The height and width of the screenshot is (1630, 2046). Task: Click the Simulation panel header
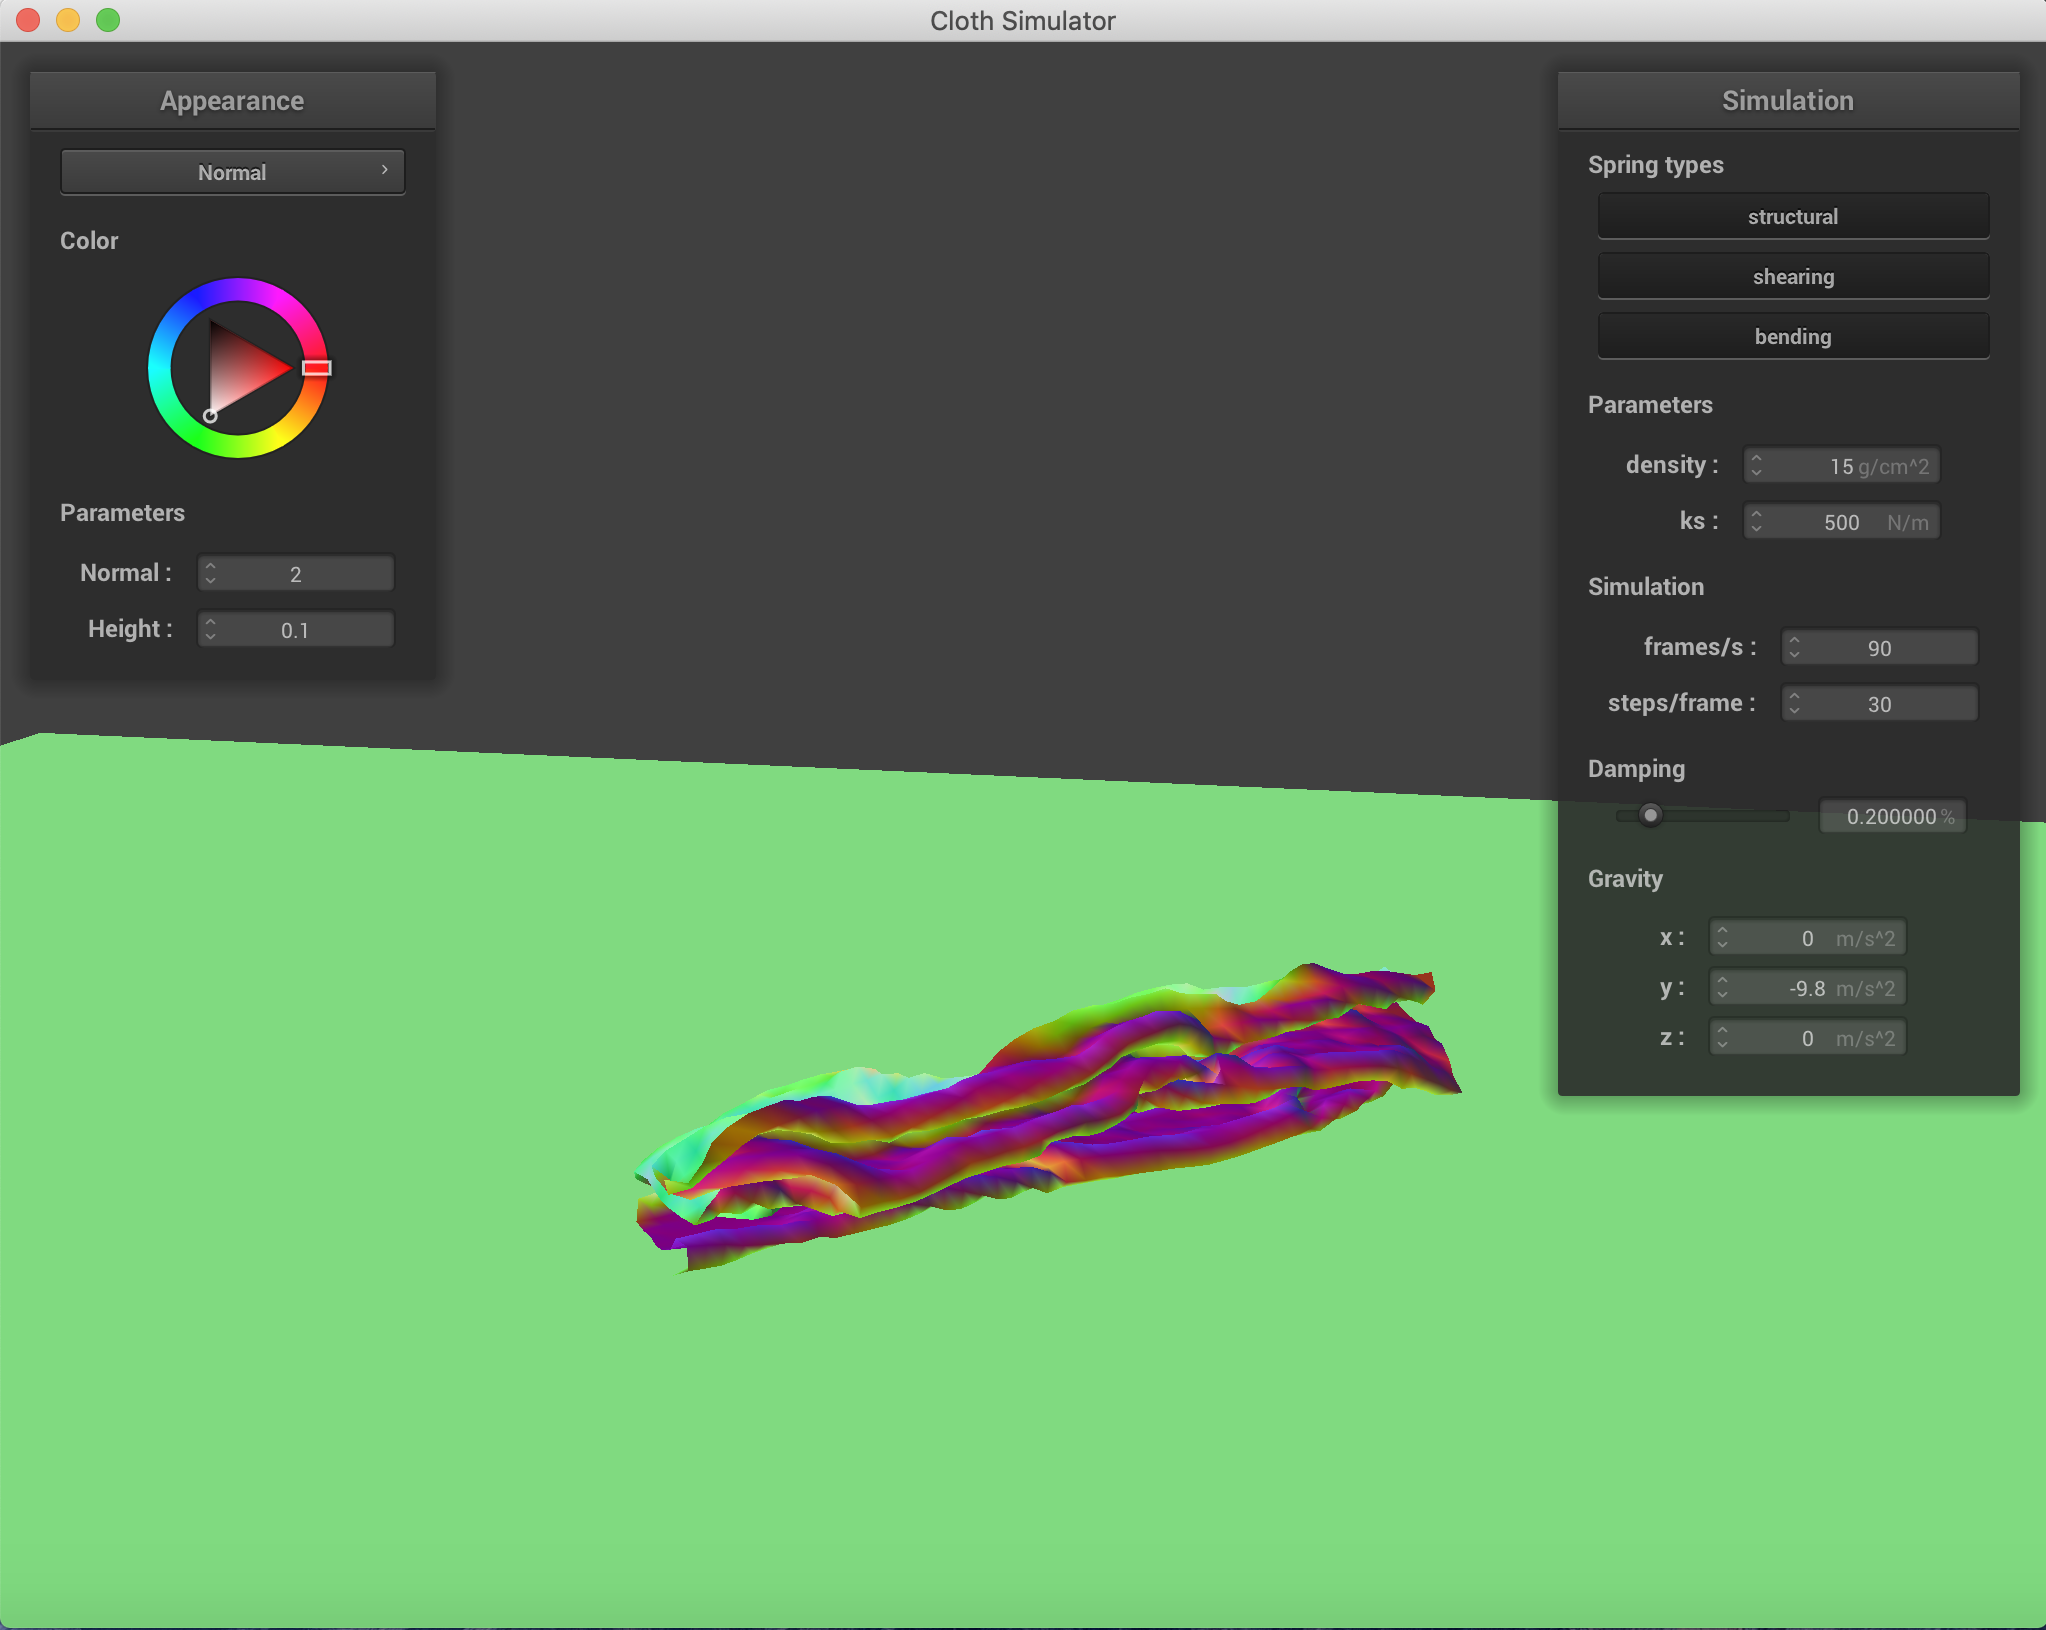click(x=1787, y=101)
